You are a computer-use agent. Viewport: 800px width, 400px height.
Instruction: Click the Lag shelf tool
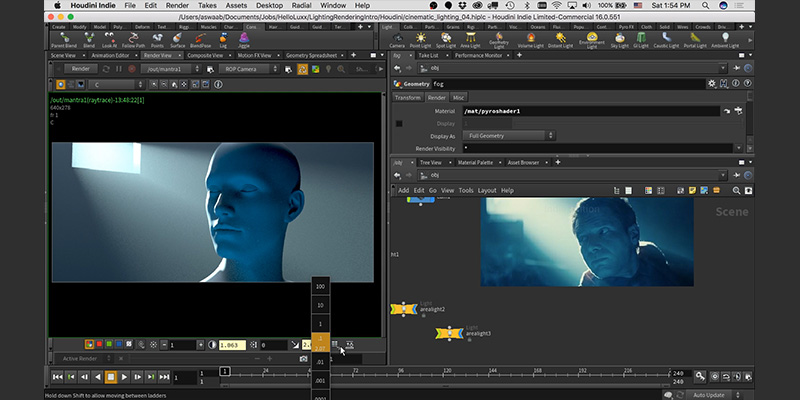[223, 40]
